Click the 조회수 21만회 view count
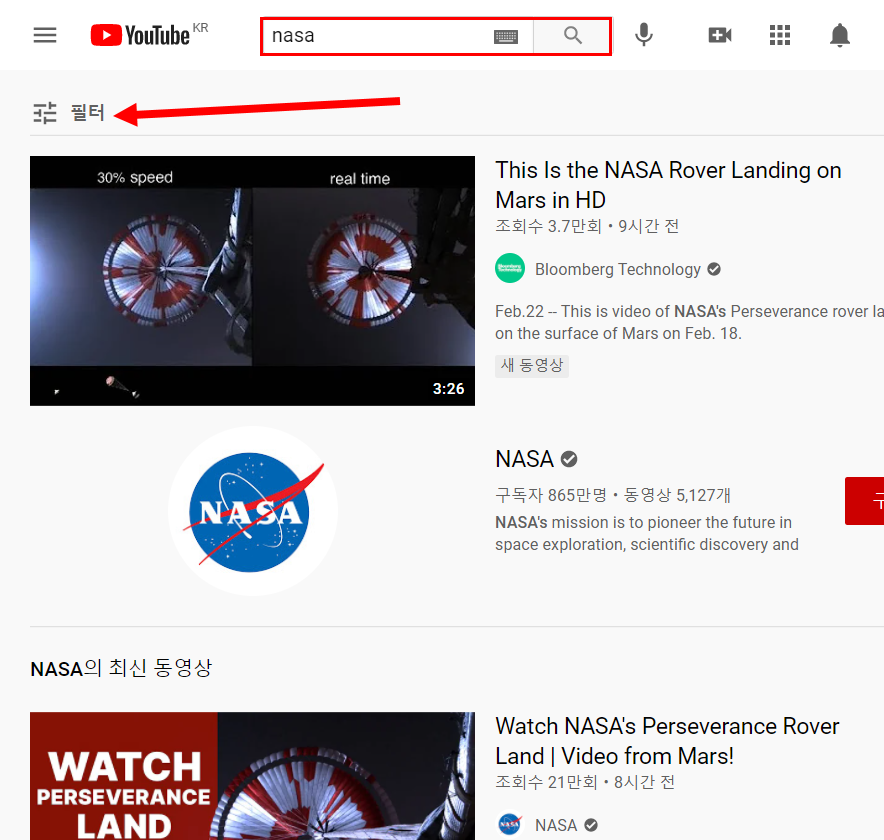The height and width of the screenshot is (840, 884). (546, 782)
